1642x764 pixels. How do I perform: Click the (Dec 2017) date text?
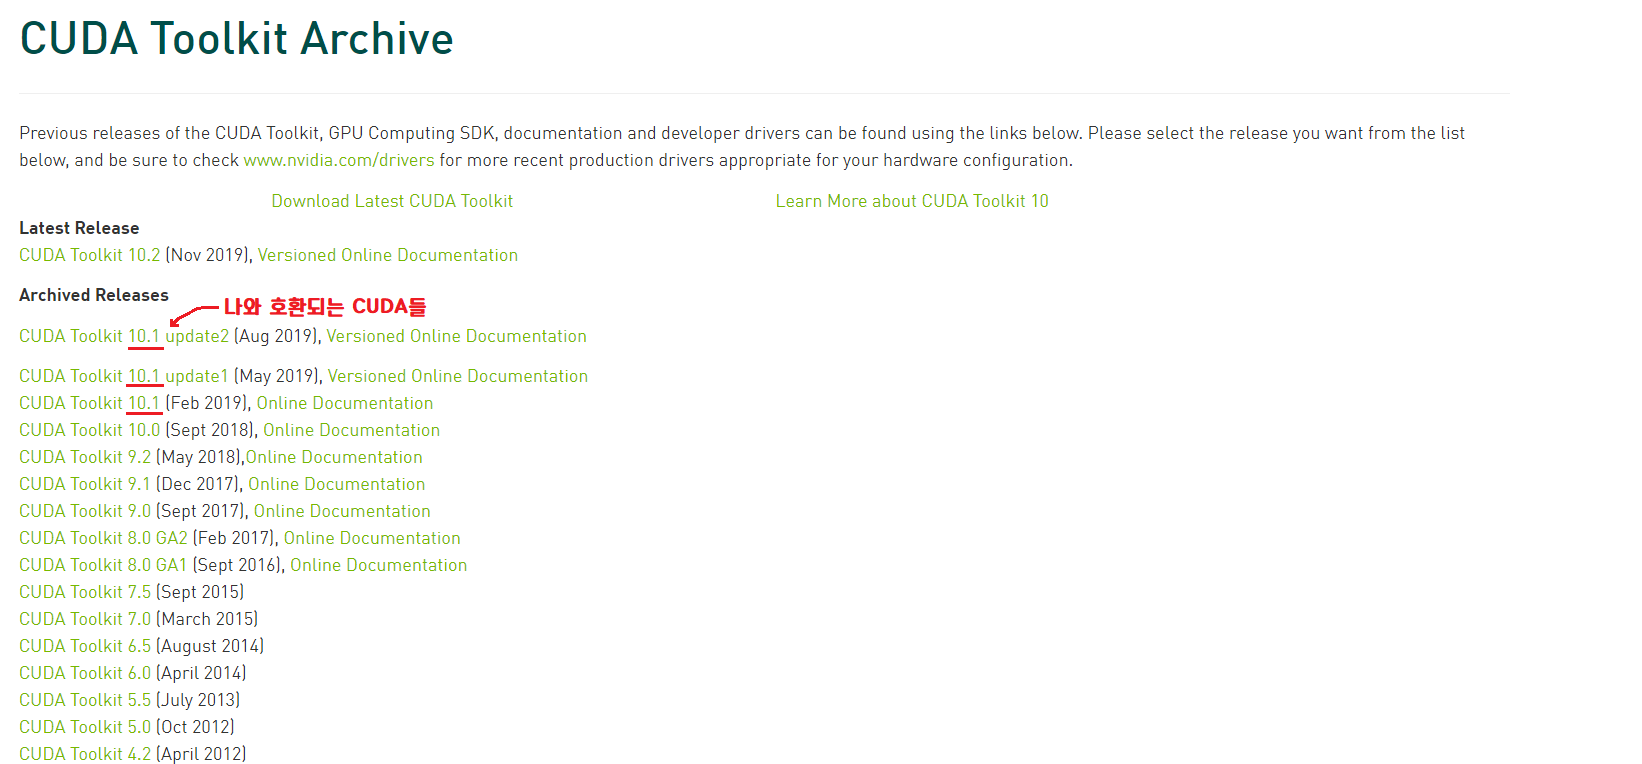pos(199,484)
